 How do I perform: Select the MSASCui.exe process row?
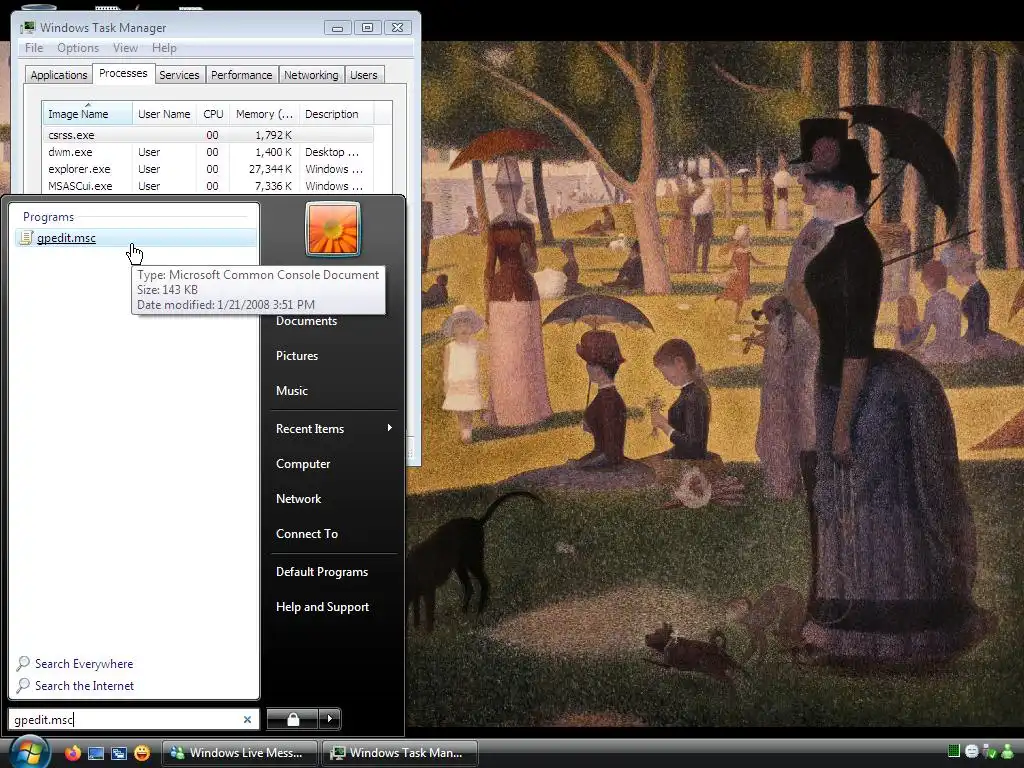(208, 186)
